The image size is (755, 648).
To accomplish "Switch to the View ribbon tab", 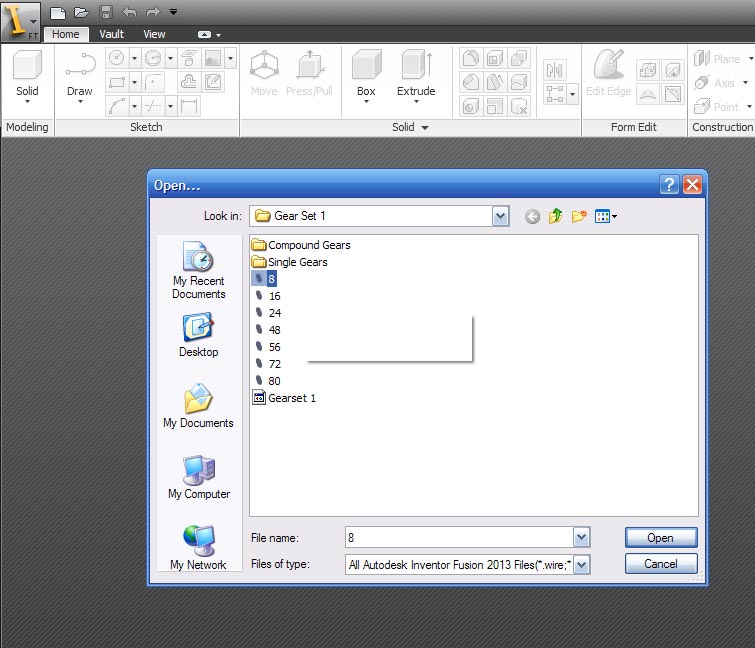I will tap(154, 34).
